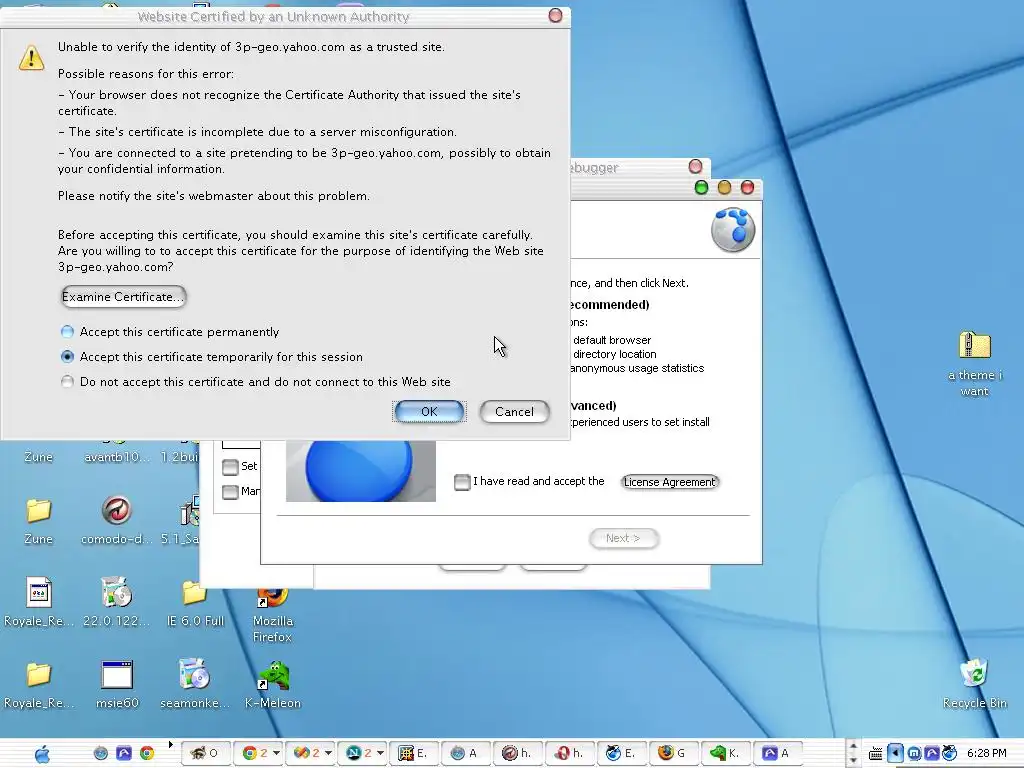Switch to the Comodo 'h.' taskbar button
This screenshot has width=1024, height=768.
(x=516, y=753)
